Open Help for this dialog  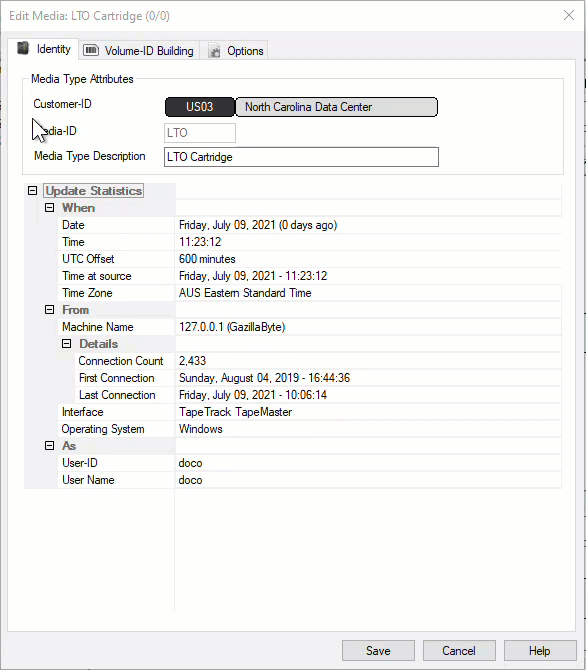(540, 650)
